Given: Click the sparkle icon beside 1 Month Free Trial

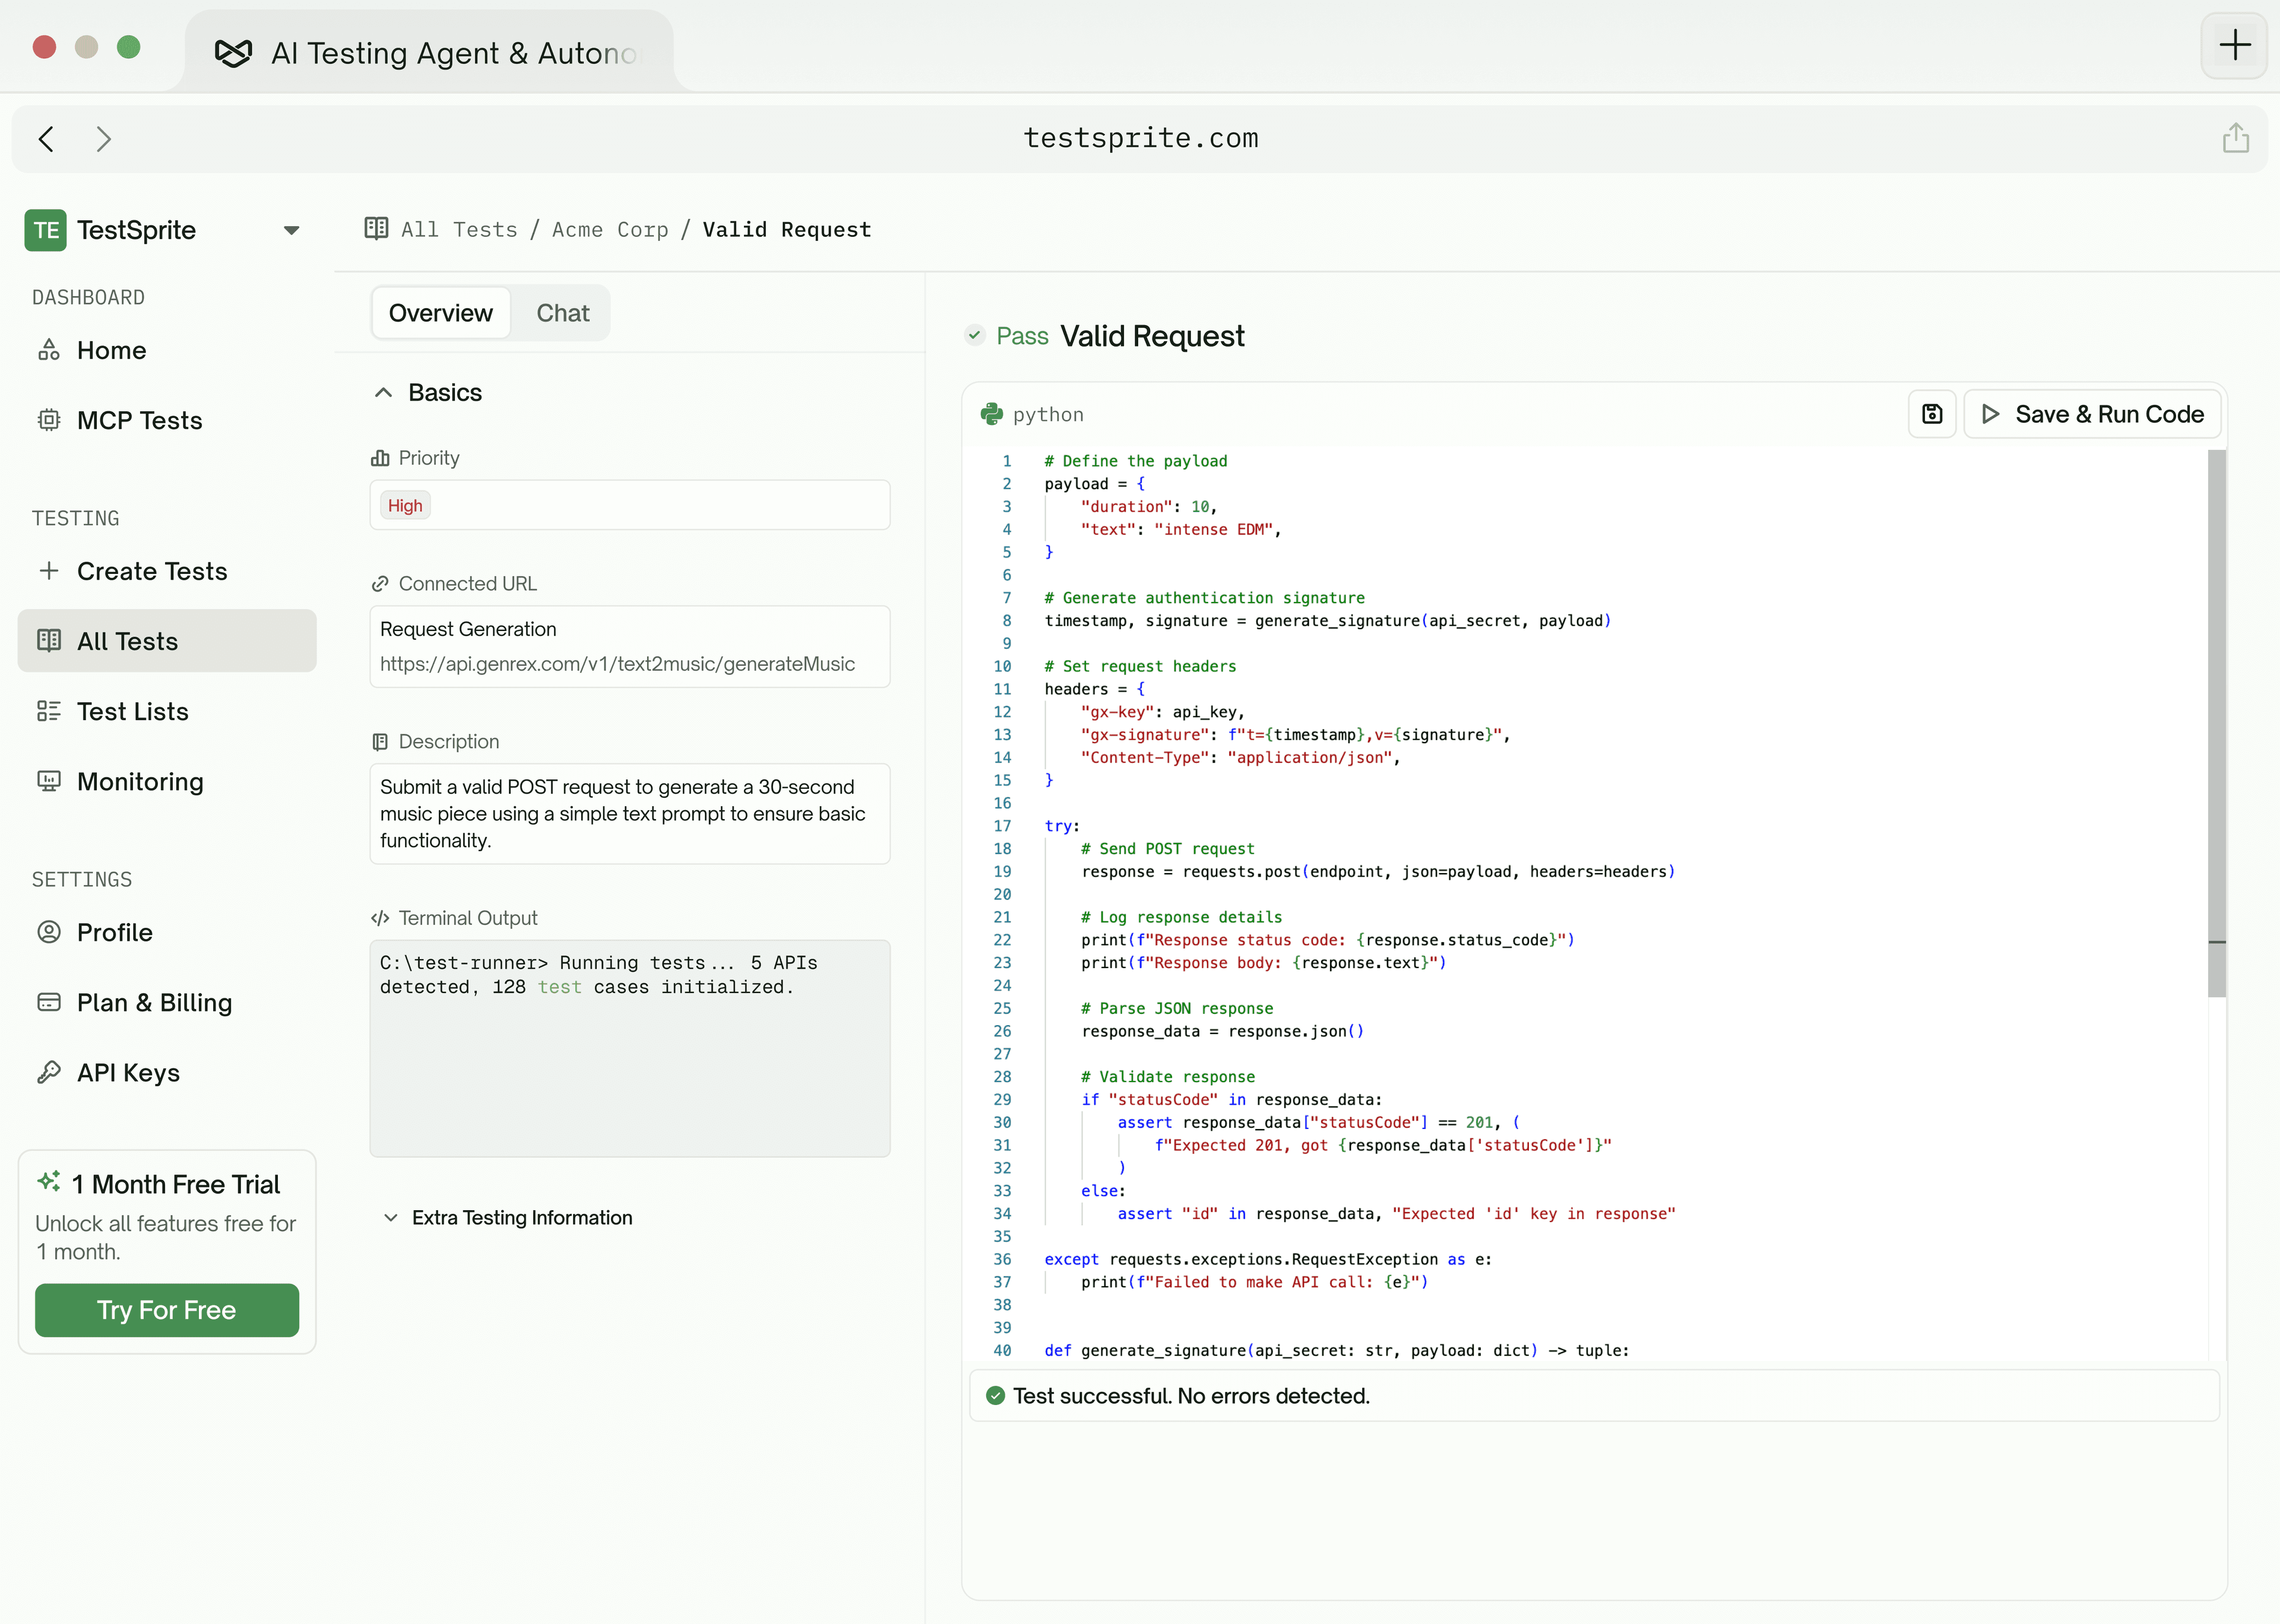Looking at the screenshot, I should [x=48, y=1182].
